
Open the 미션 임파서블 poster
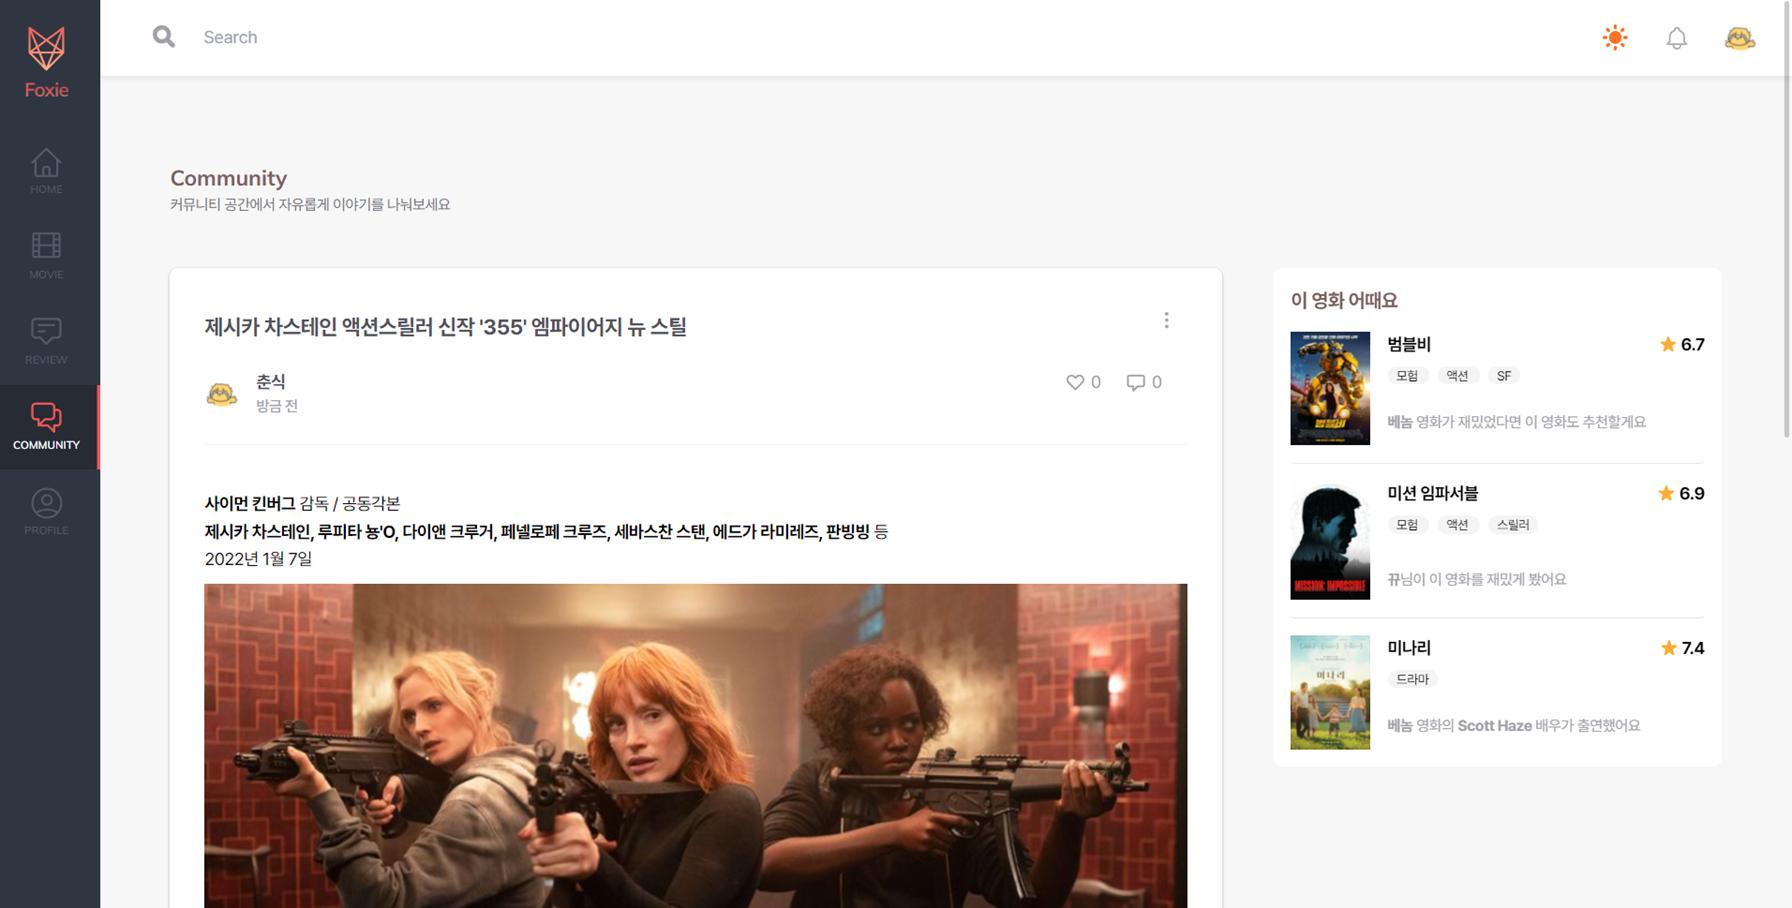tap(1330, 541)
